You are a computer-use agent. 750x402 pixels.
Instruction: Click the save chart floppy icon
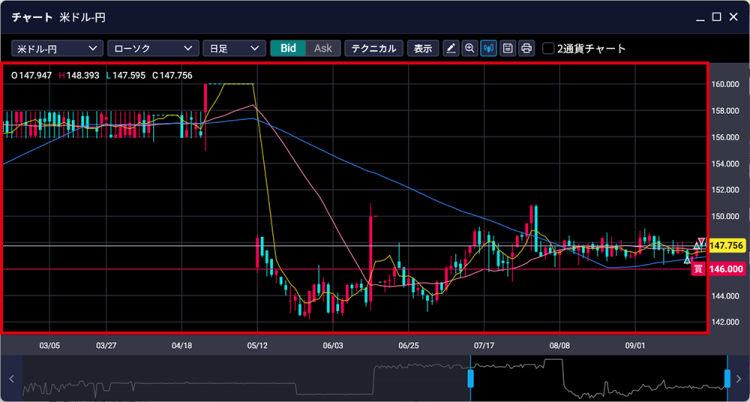click(x=508, y=48)
